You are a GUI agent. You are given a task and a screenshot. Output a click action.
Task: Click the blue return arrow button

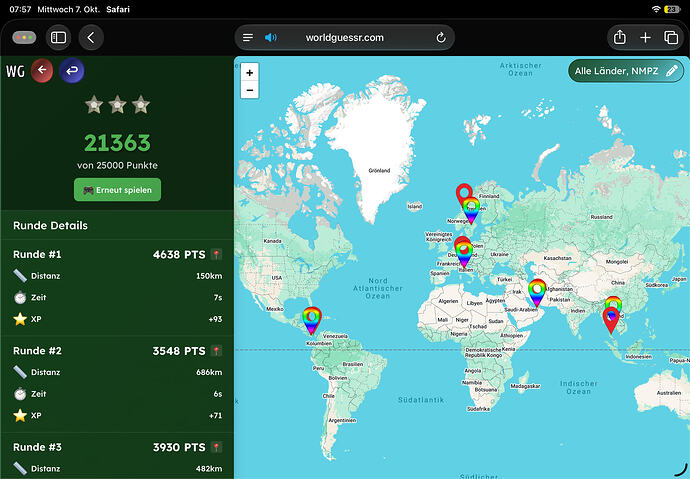(x=72, y=70)
